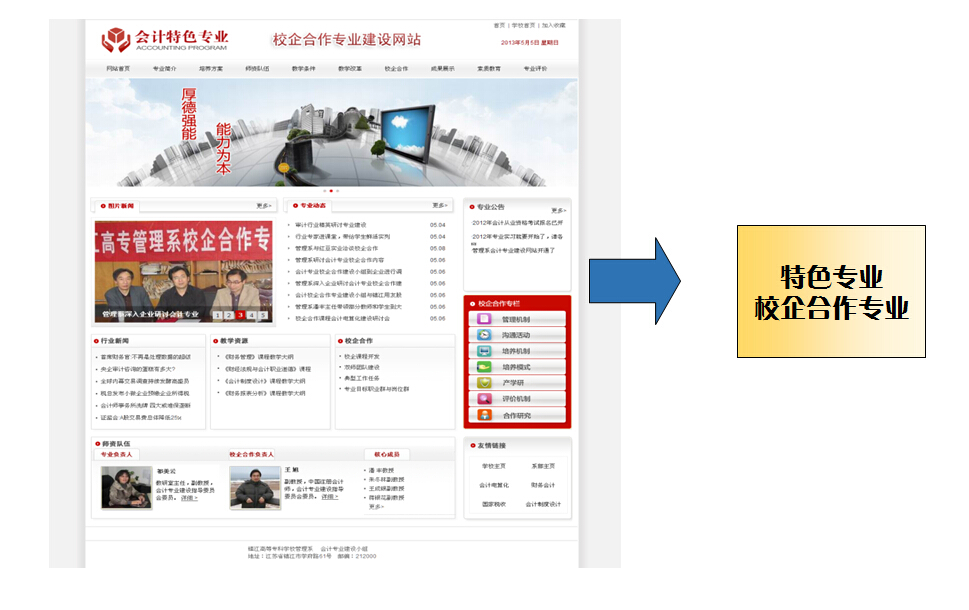The image size is (969, 610).
Task: Click the 沟通活动 clock icon
Action: (484, 335)
